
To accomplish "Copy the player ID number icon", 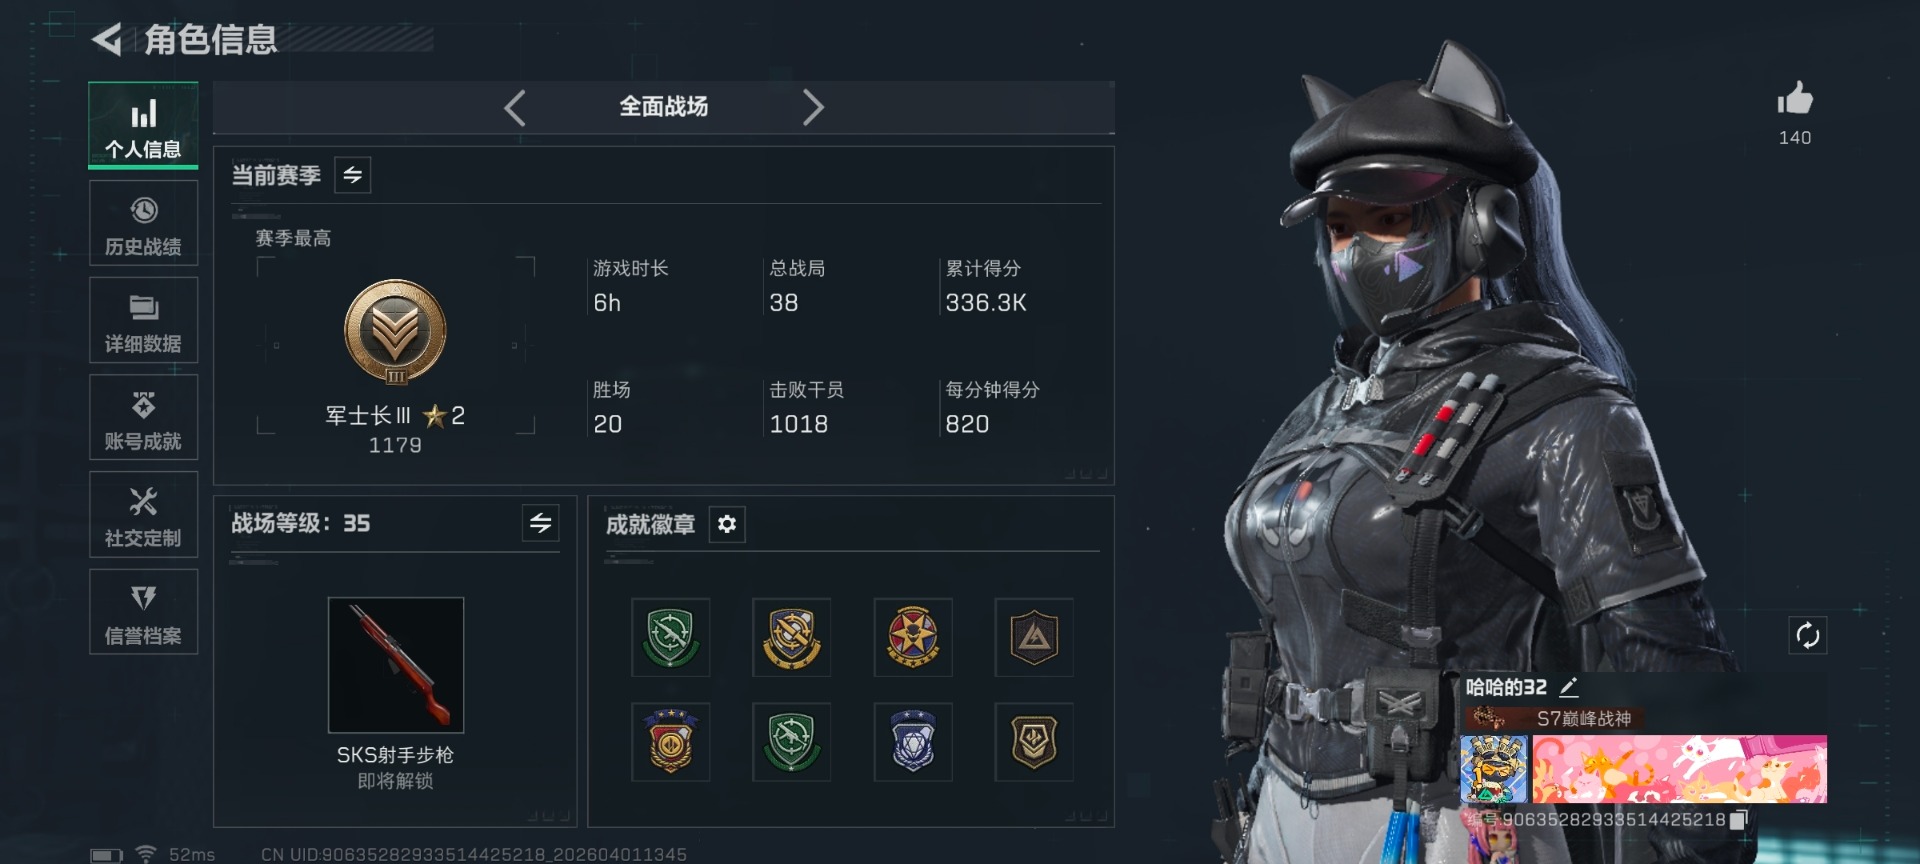I will coord(1738,820).
